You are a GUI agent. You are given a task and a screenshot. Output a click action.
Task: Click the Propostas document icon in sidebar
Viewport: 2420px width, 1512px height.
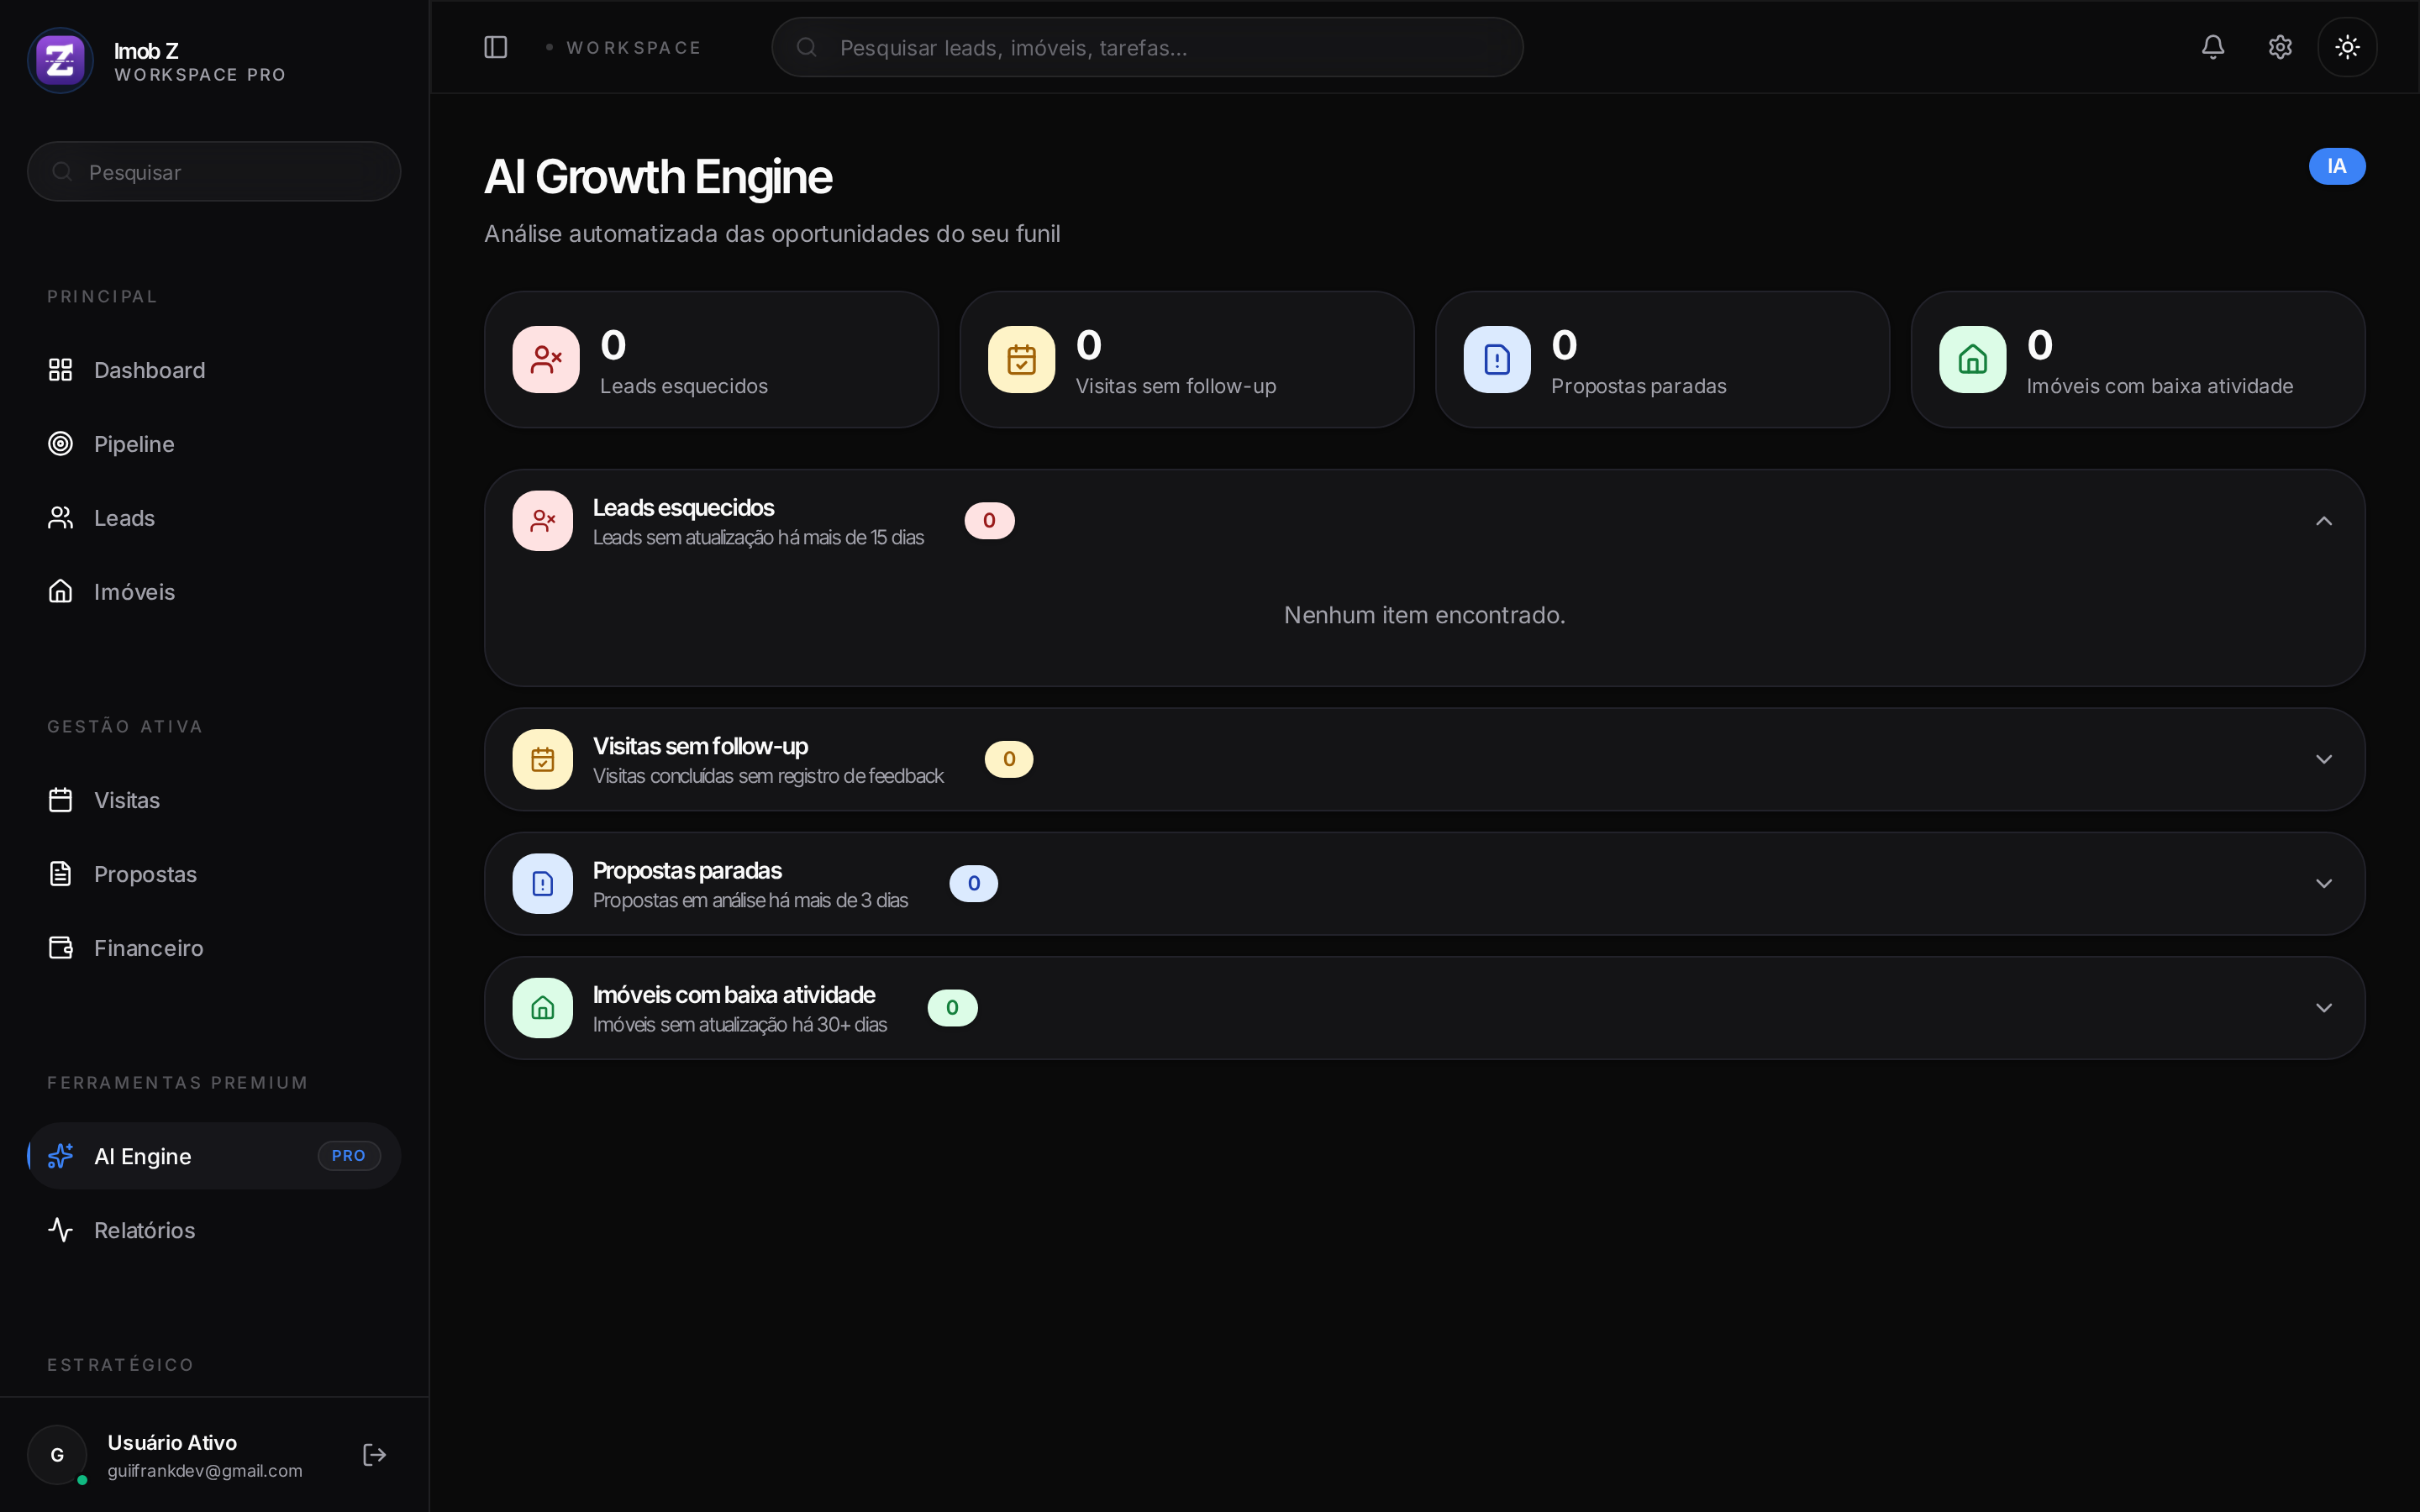tap(60, 874)
